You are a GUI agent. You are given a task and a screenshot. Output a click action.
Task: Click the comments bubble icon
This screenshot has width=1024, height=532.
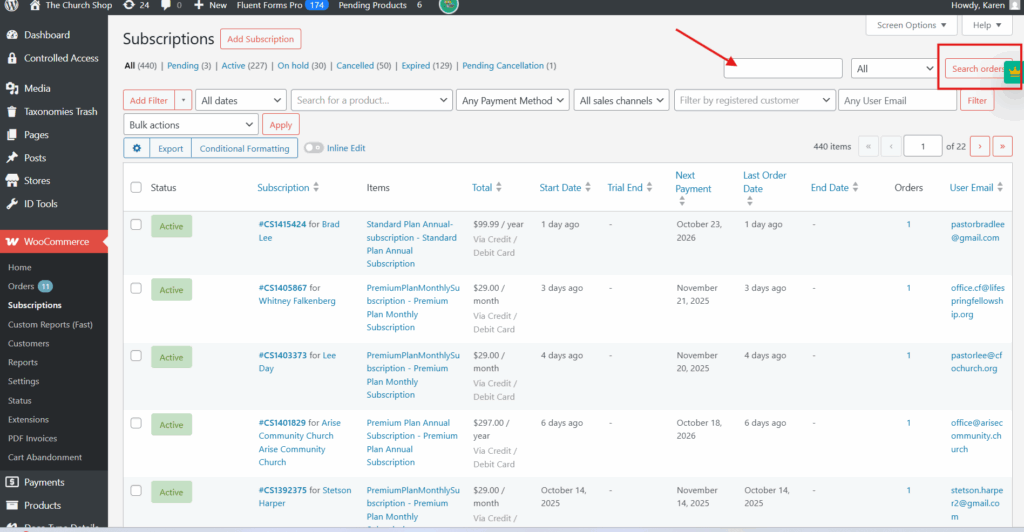(x=165, y=6)
